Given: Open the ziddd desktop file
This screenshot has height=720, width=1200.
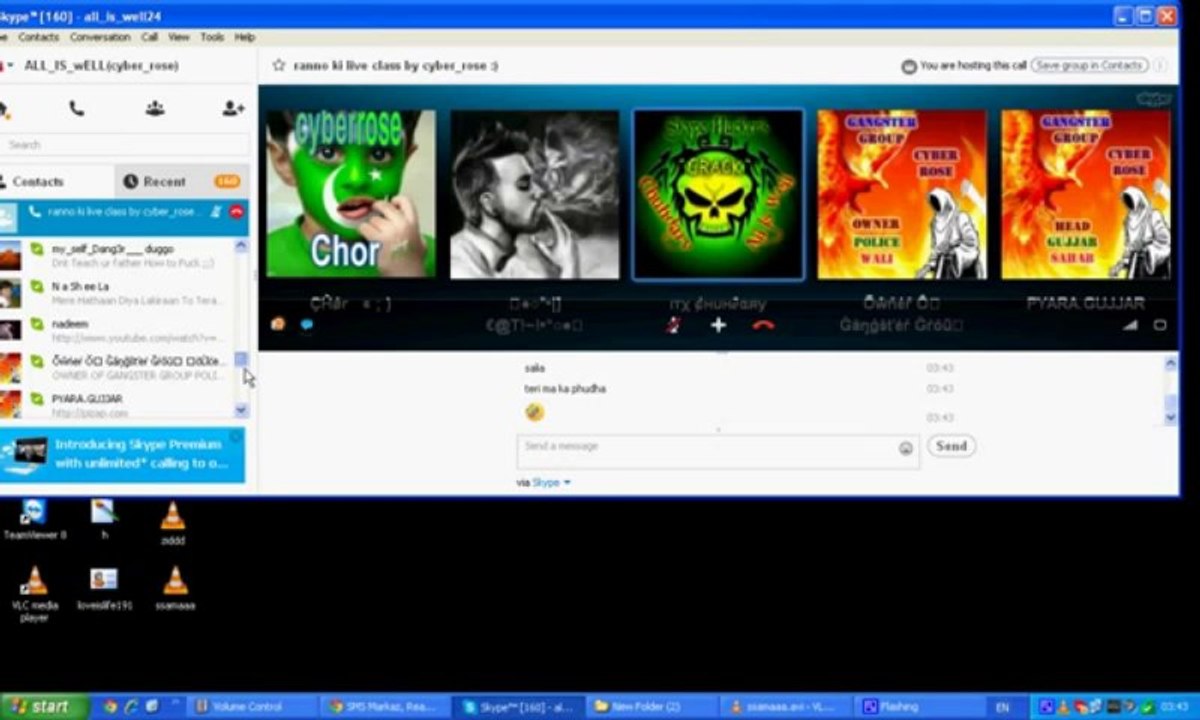Looking at the screenshot, I should point(173,523).
